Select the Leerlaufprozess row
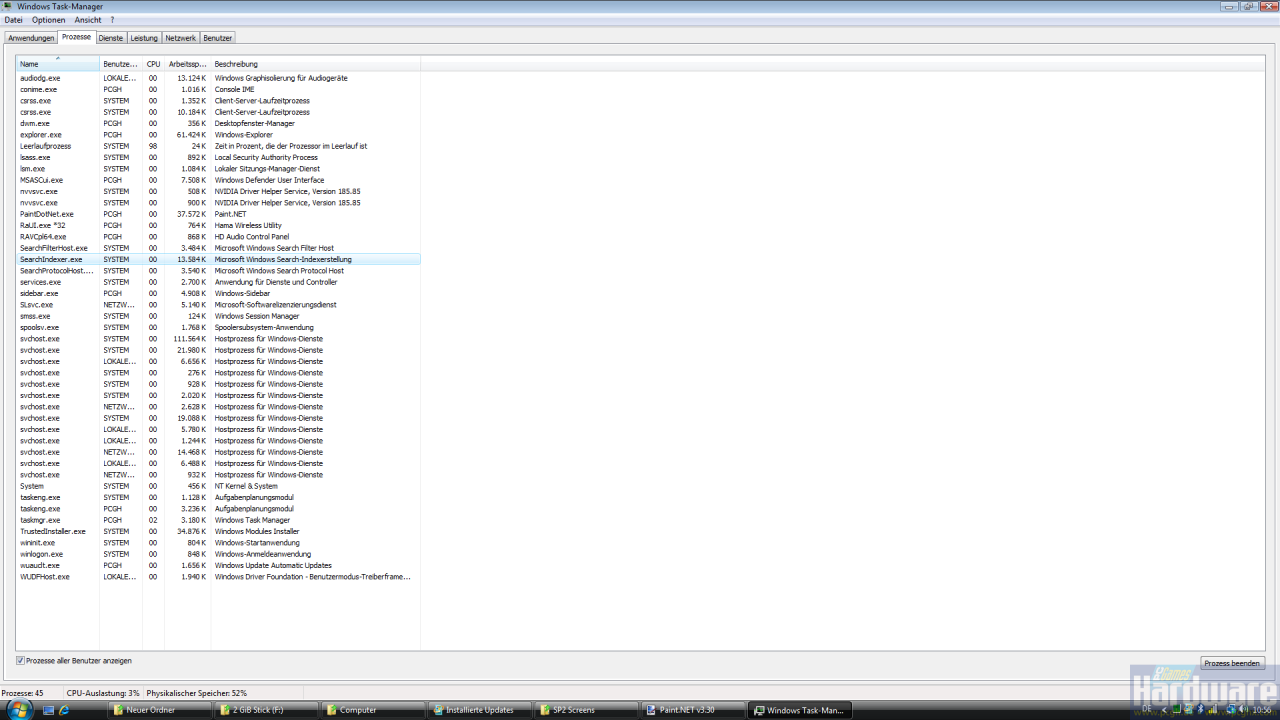The height and width of the screenshot is (720, 1280). coord(218,146)
